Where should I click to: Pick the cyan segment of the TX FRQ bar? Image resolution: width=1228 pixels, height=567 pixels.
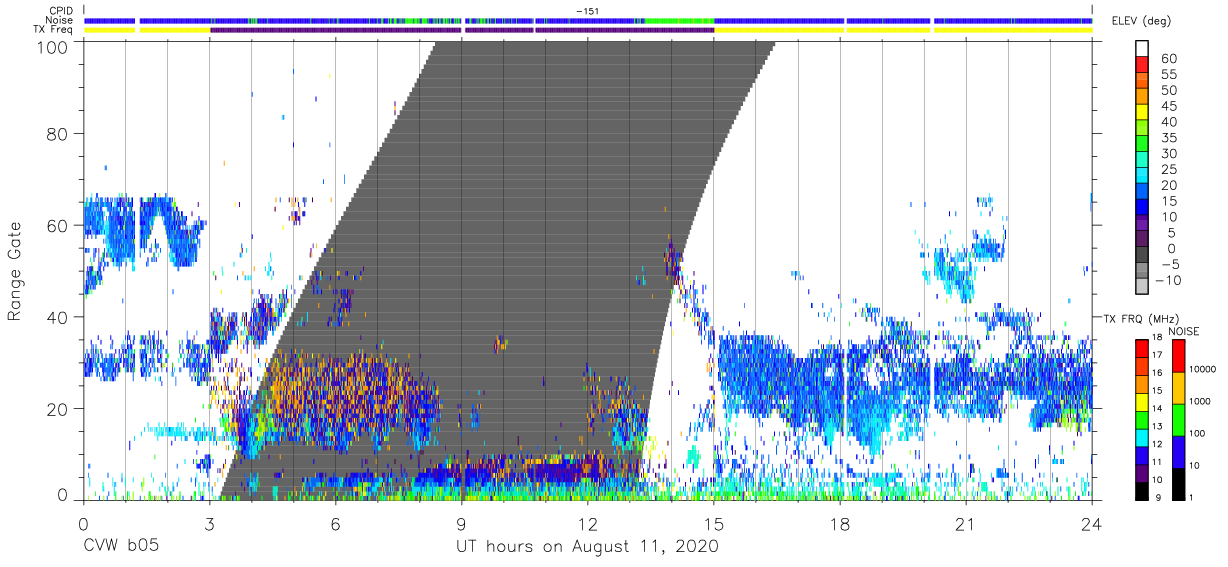1142,438
